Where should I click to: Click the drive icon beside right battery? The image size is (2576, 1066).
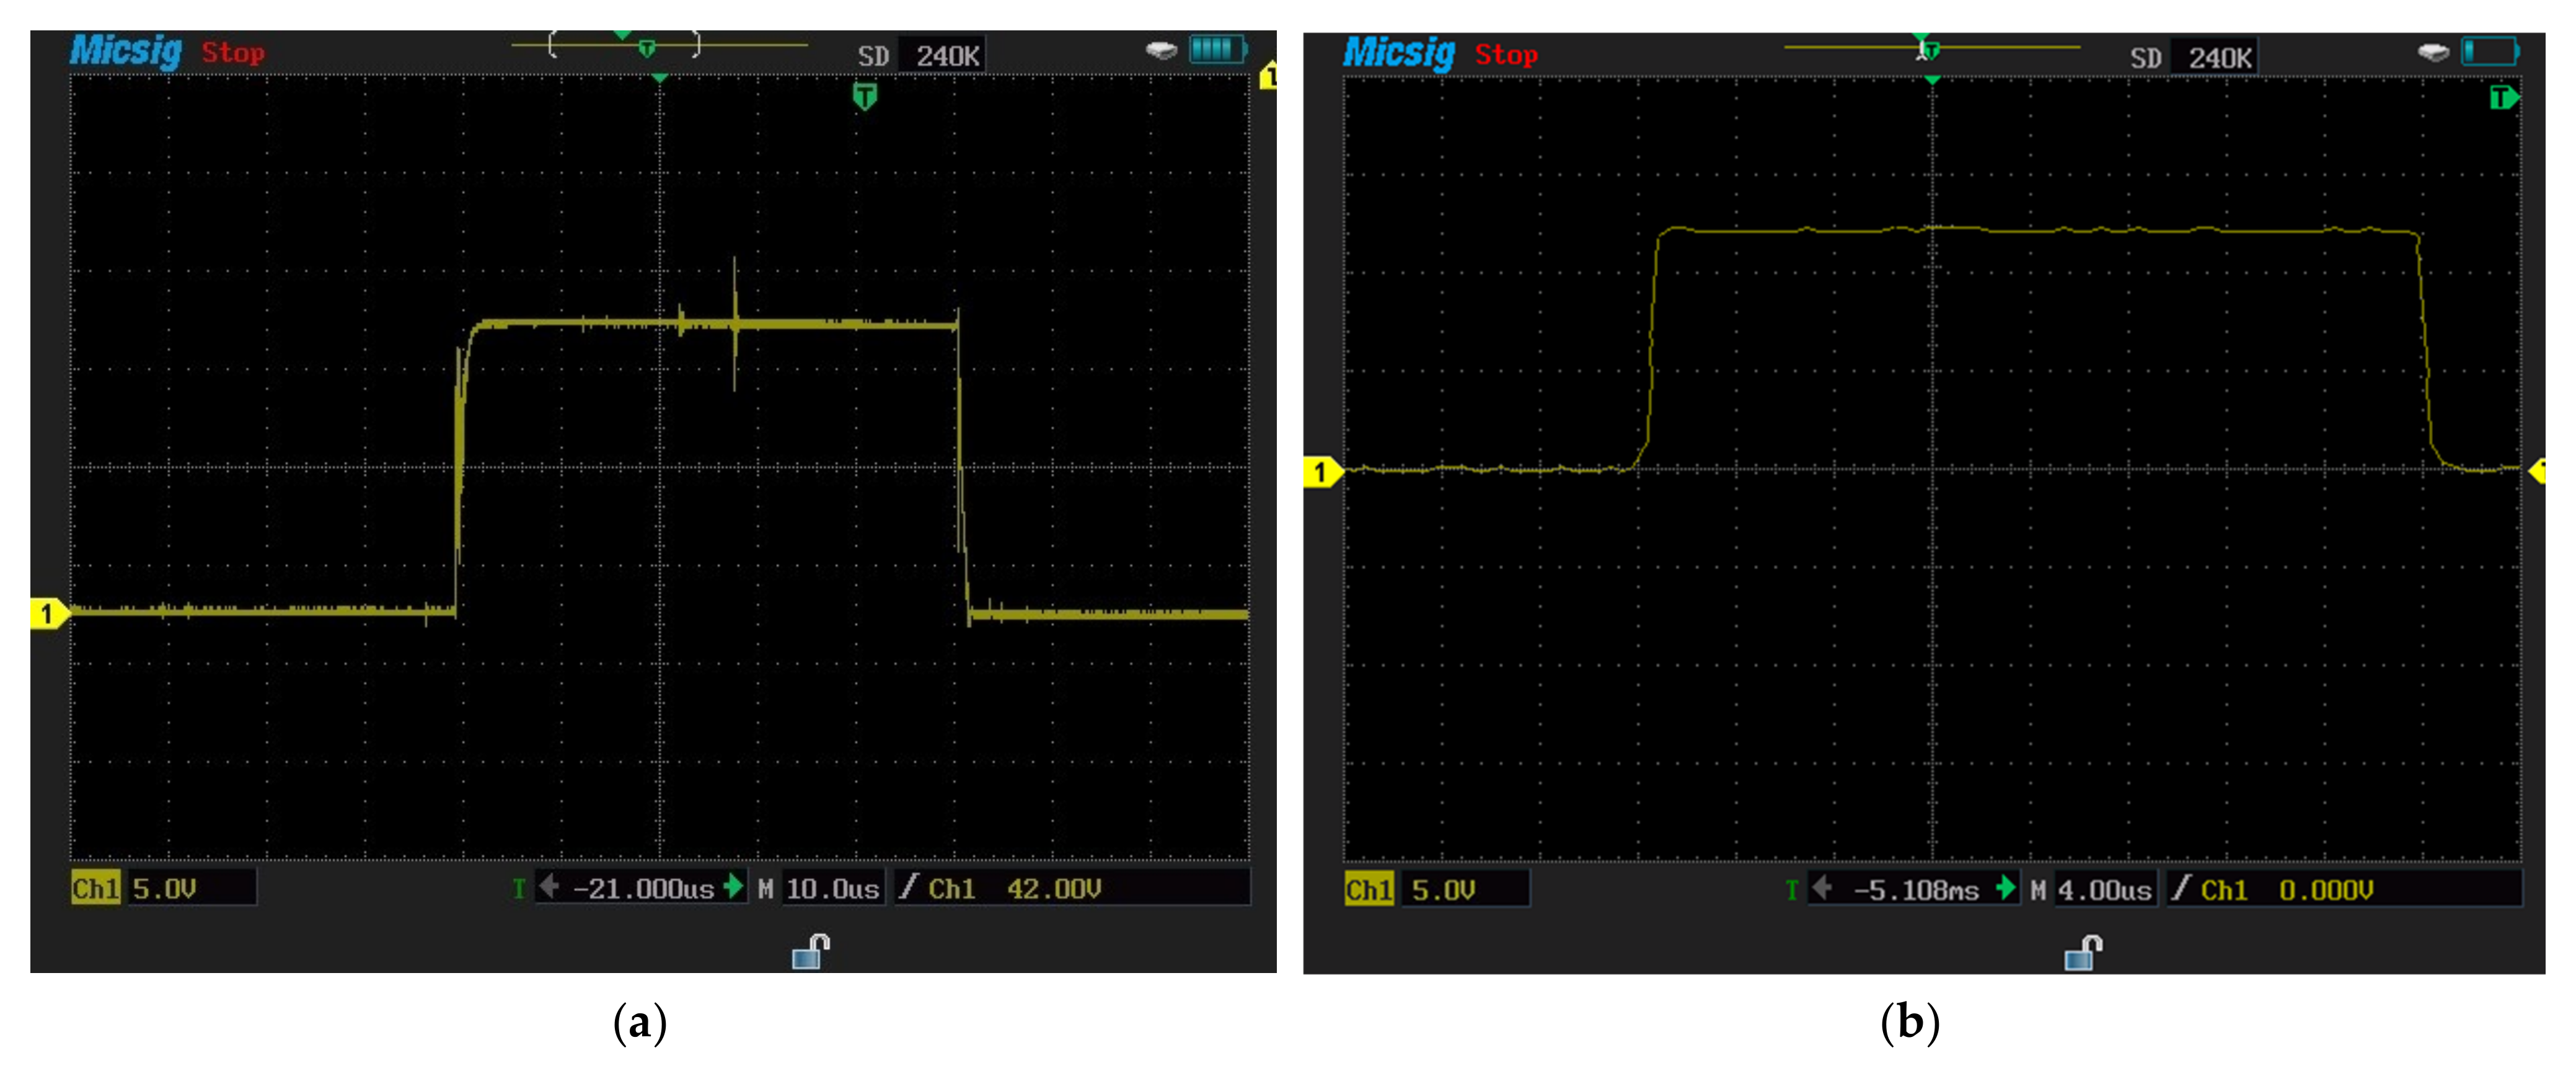[x=2433, y=52]
